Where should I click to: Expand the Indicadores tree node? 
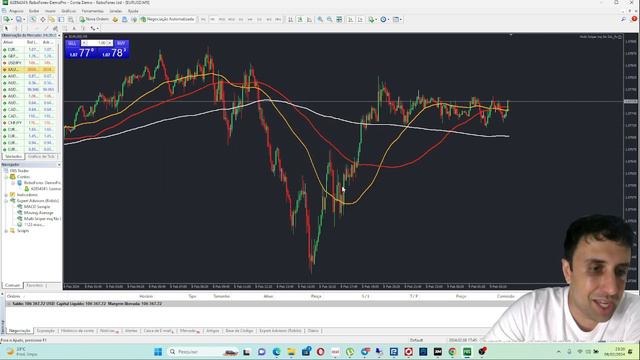tap(7, 195)
